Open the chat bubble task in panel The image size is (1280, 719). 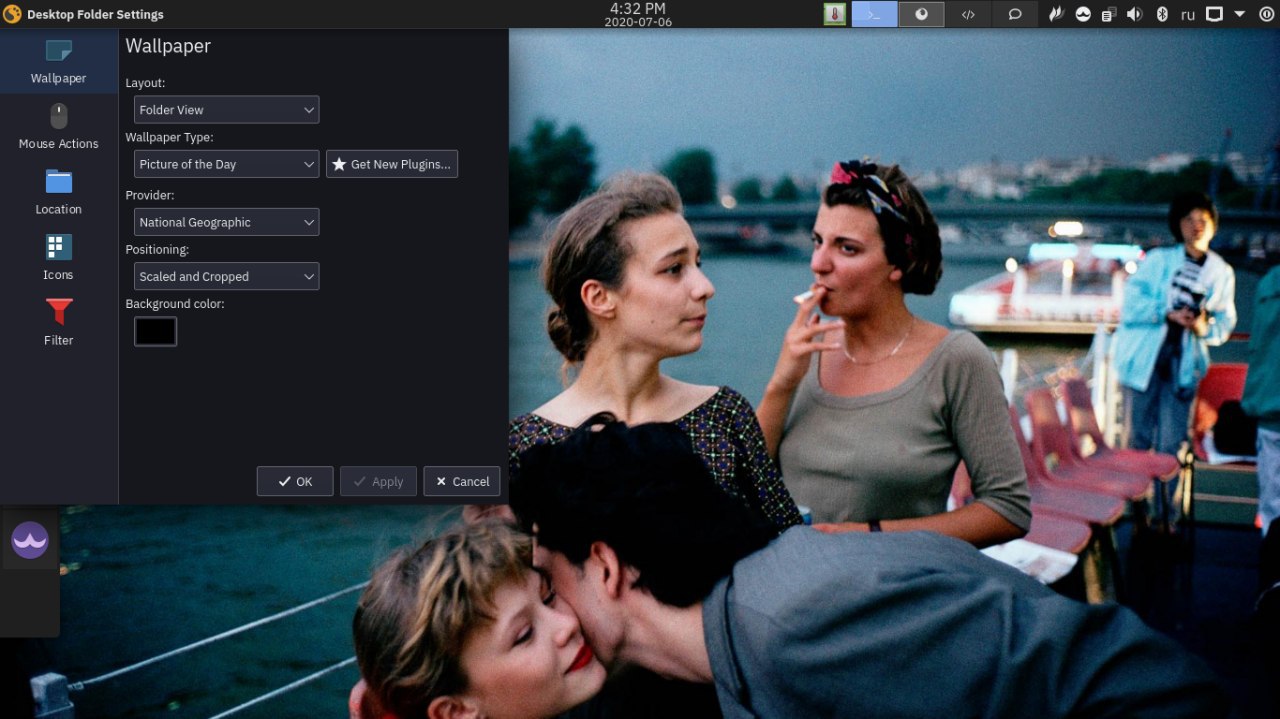(1015, 14)
